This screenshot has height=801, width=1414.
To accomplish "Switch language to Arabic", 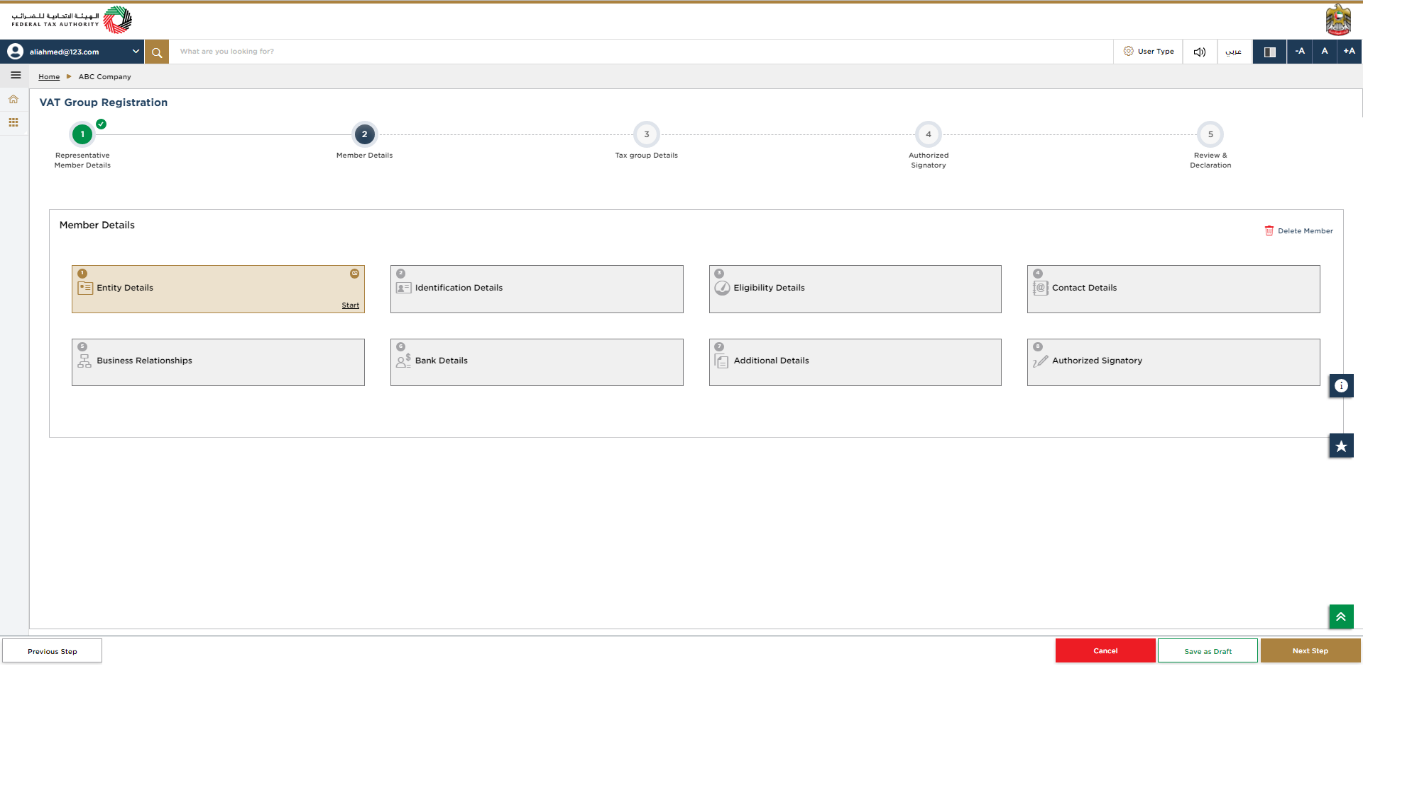I will 1234,52.
